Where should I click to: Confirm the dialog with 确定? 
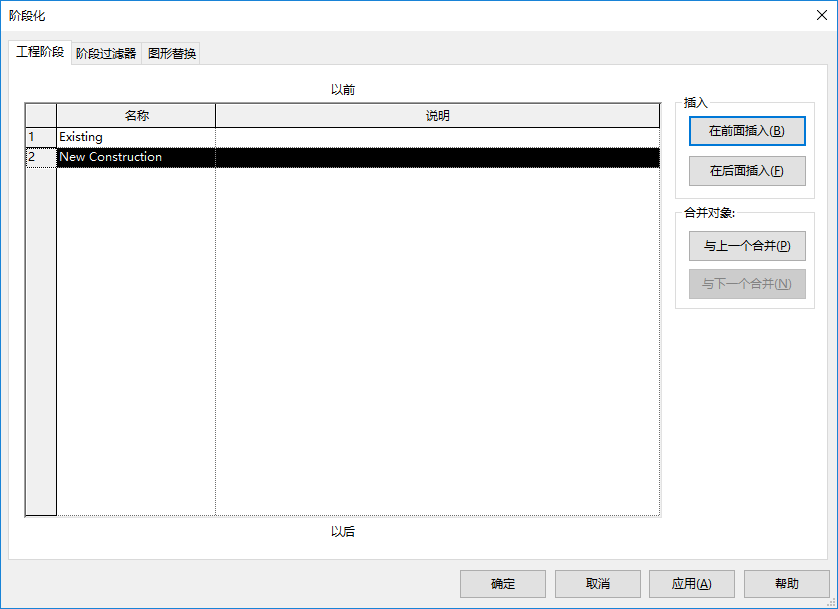502,584
